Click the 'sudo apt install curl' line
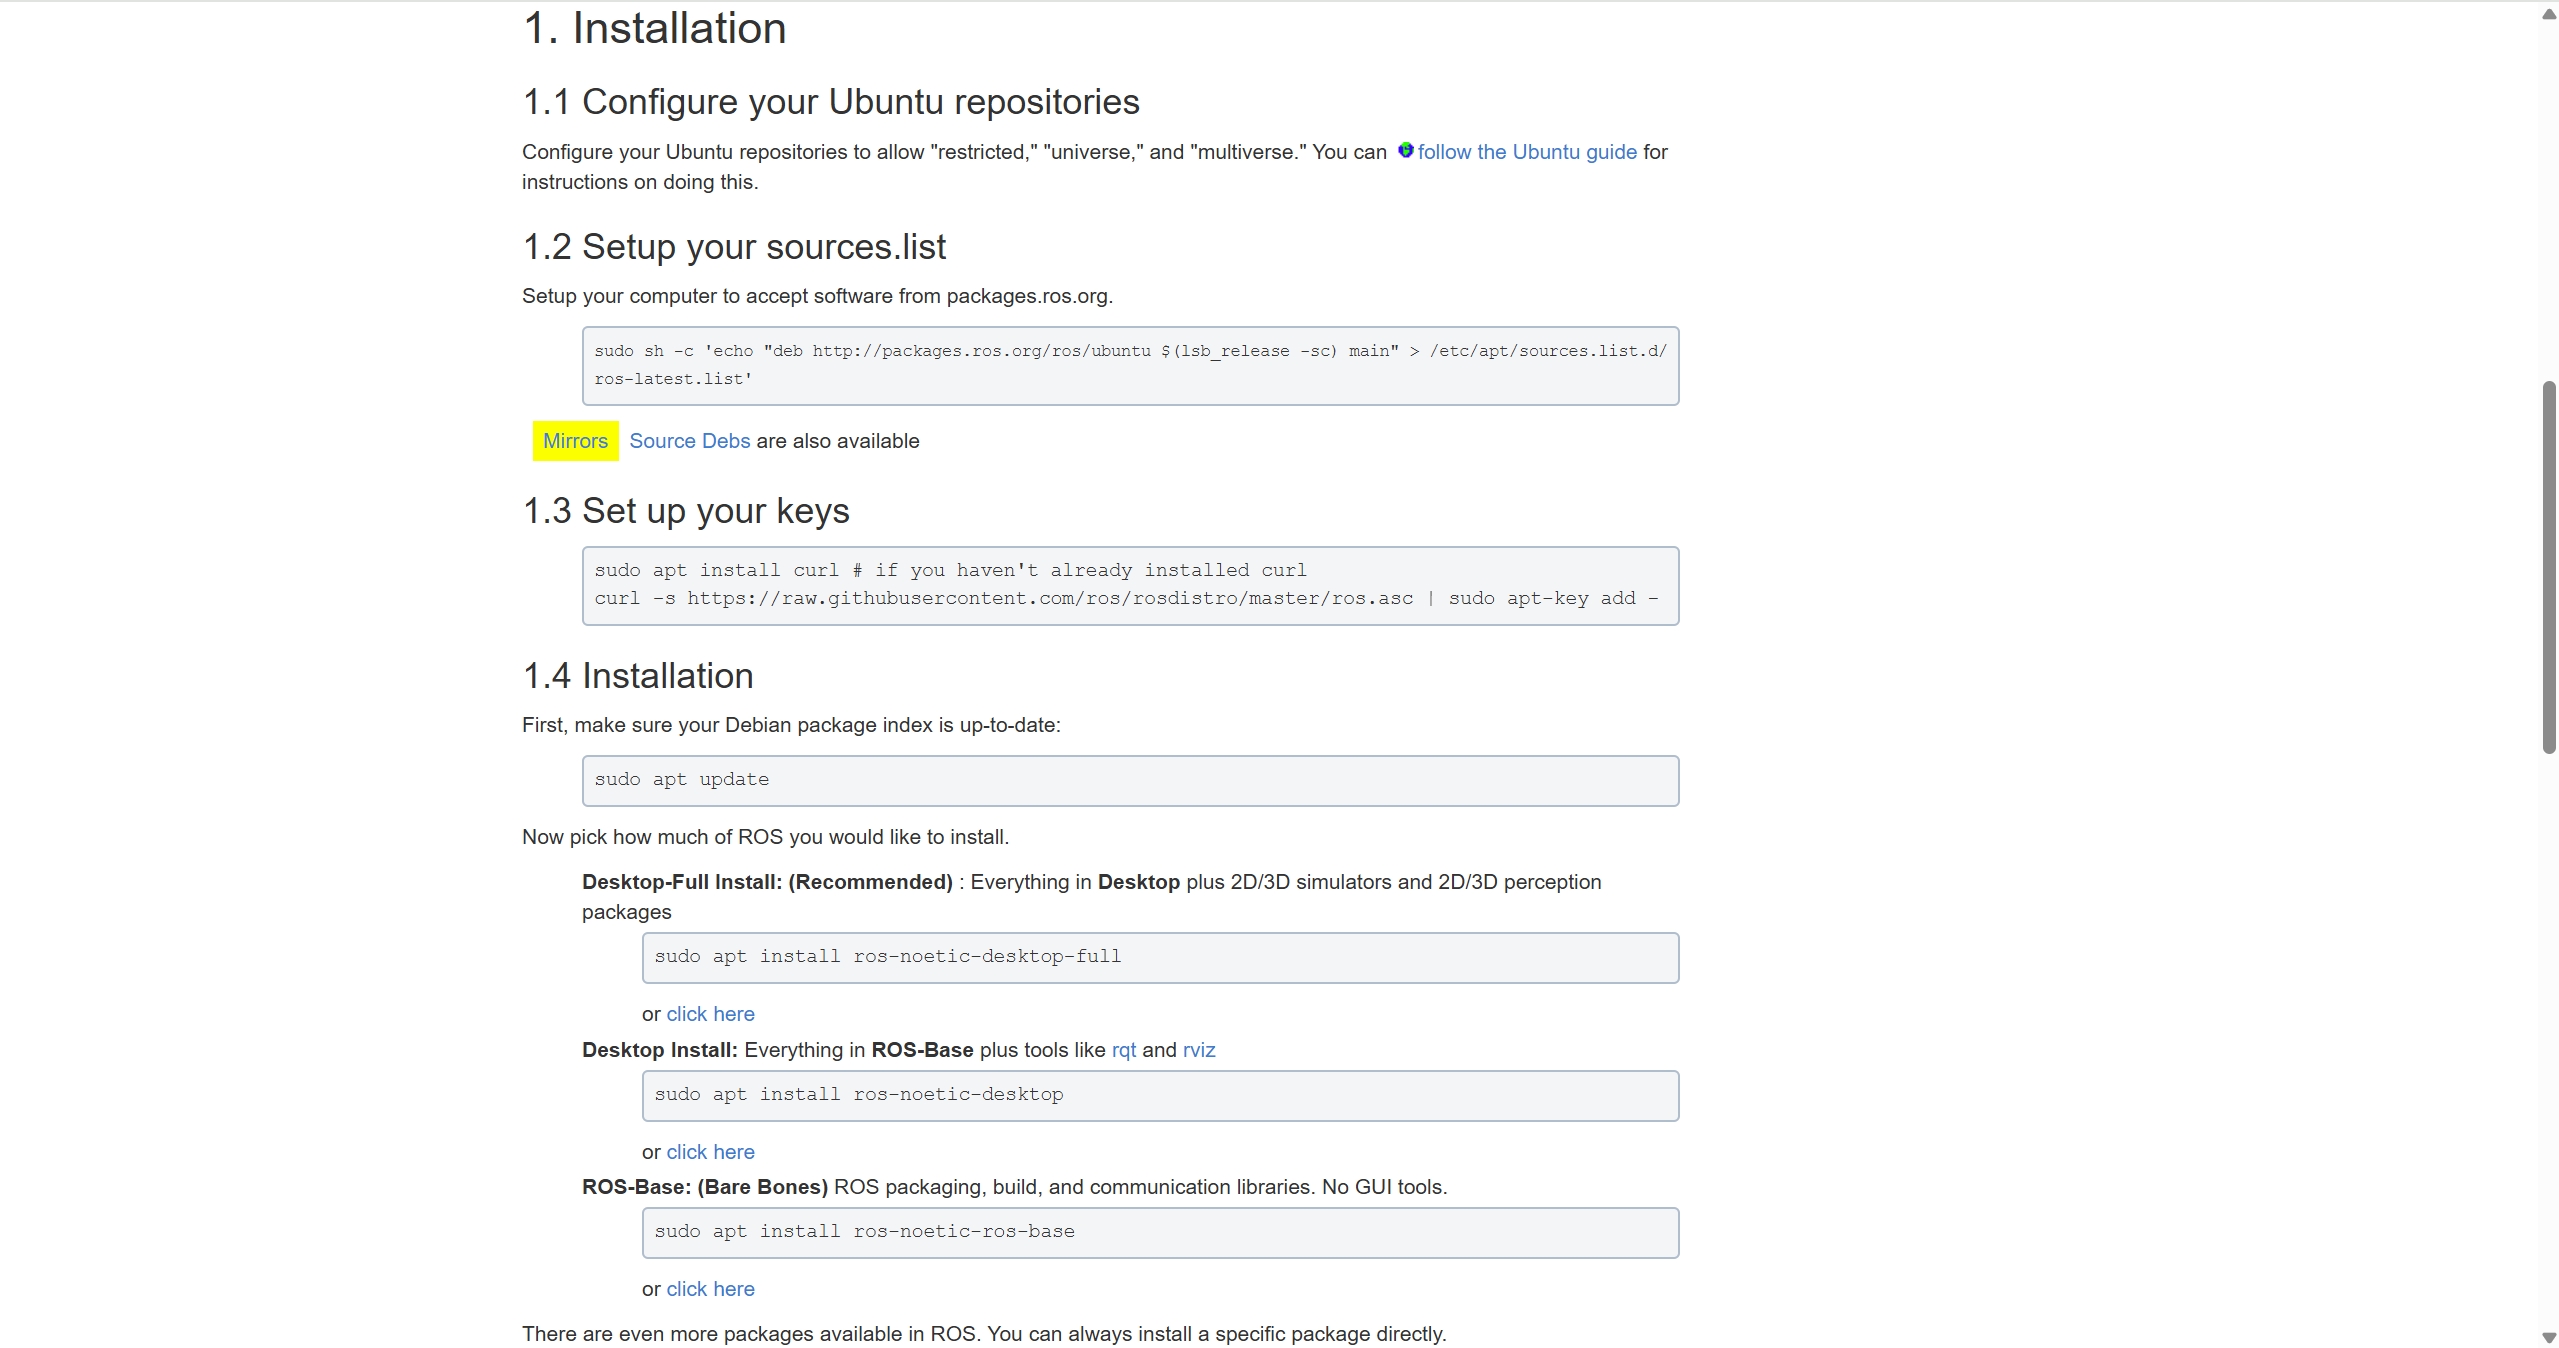The height and width of the screenshot is (1348, 2559). pos(950,570)
